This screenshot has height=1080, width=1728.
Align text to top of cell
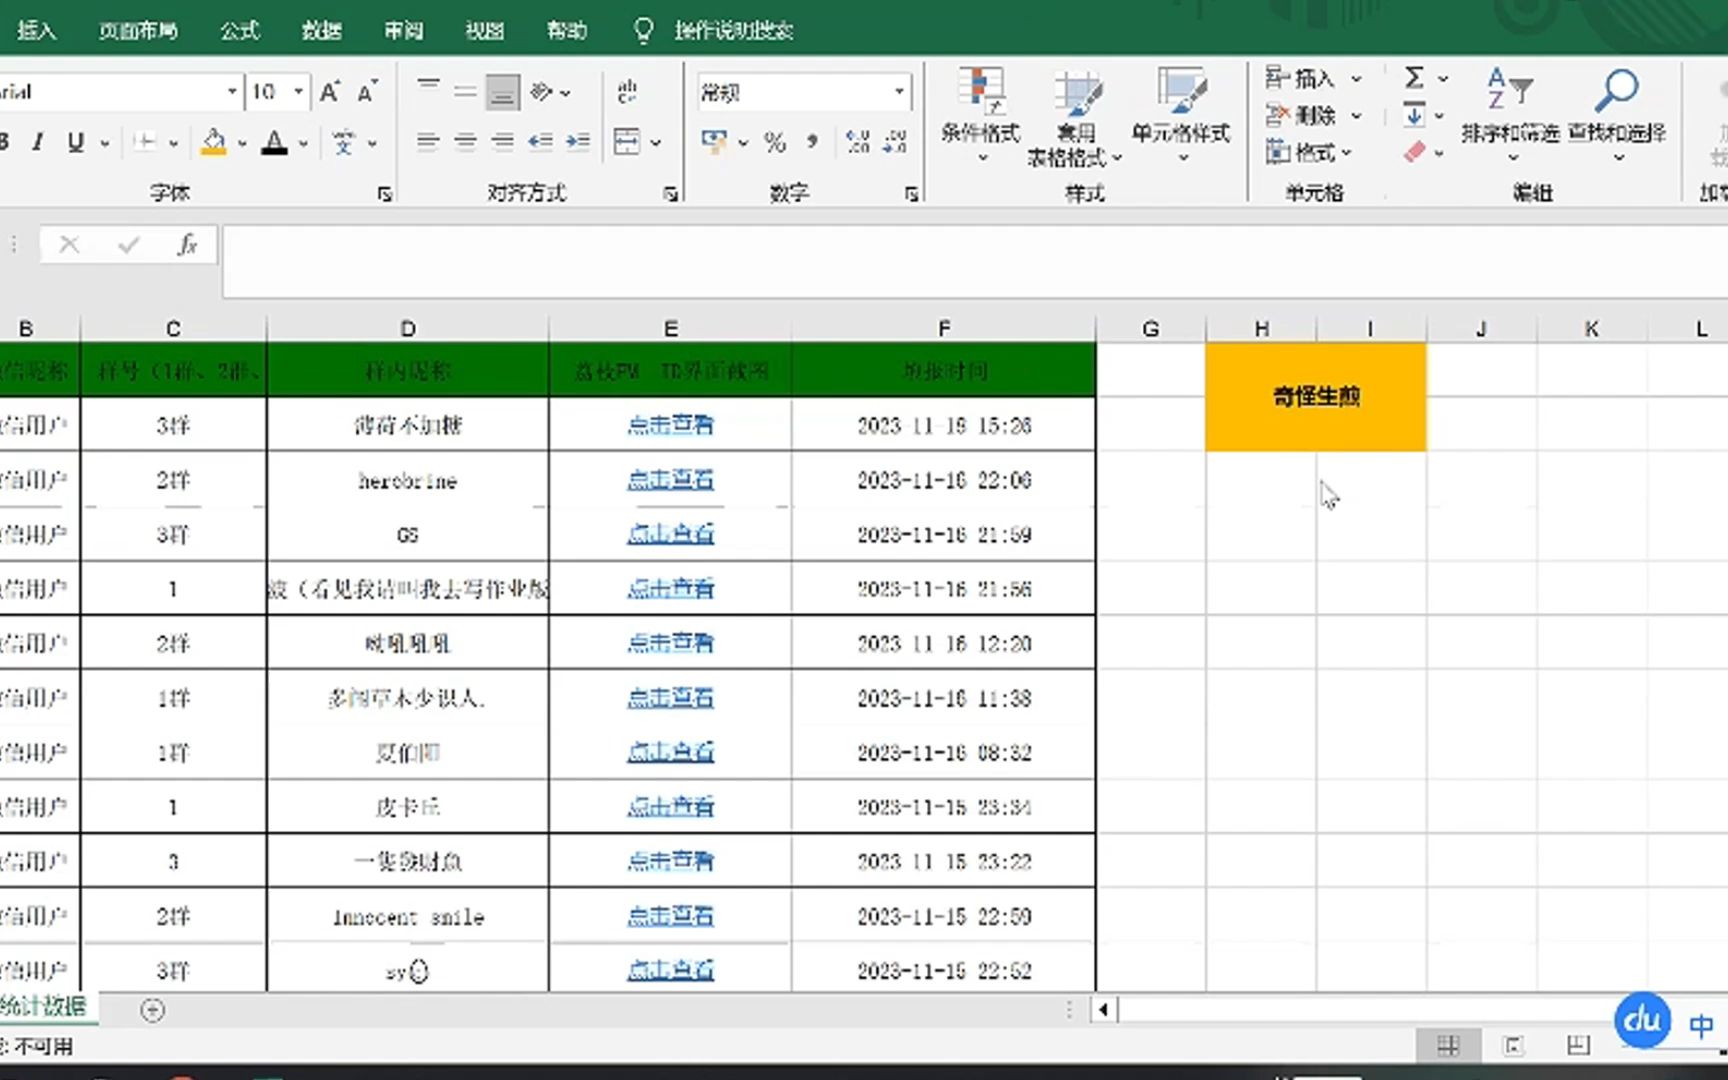(428, 92)
